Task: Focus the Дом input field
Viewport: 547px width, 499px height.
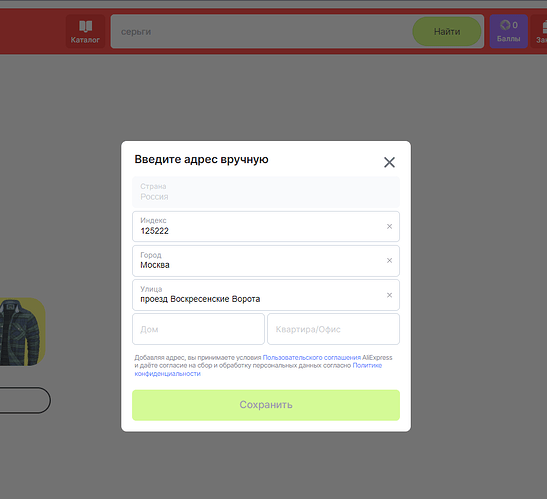Action: coord(198,329)
